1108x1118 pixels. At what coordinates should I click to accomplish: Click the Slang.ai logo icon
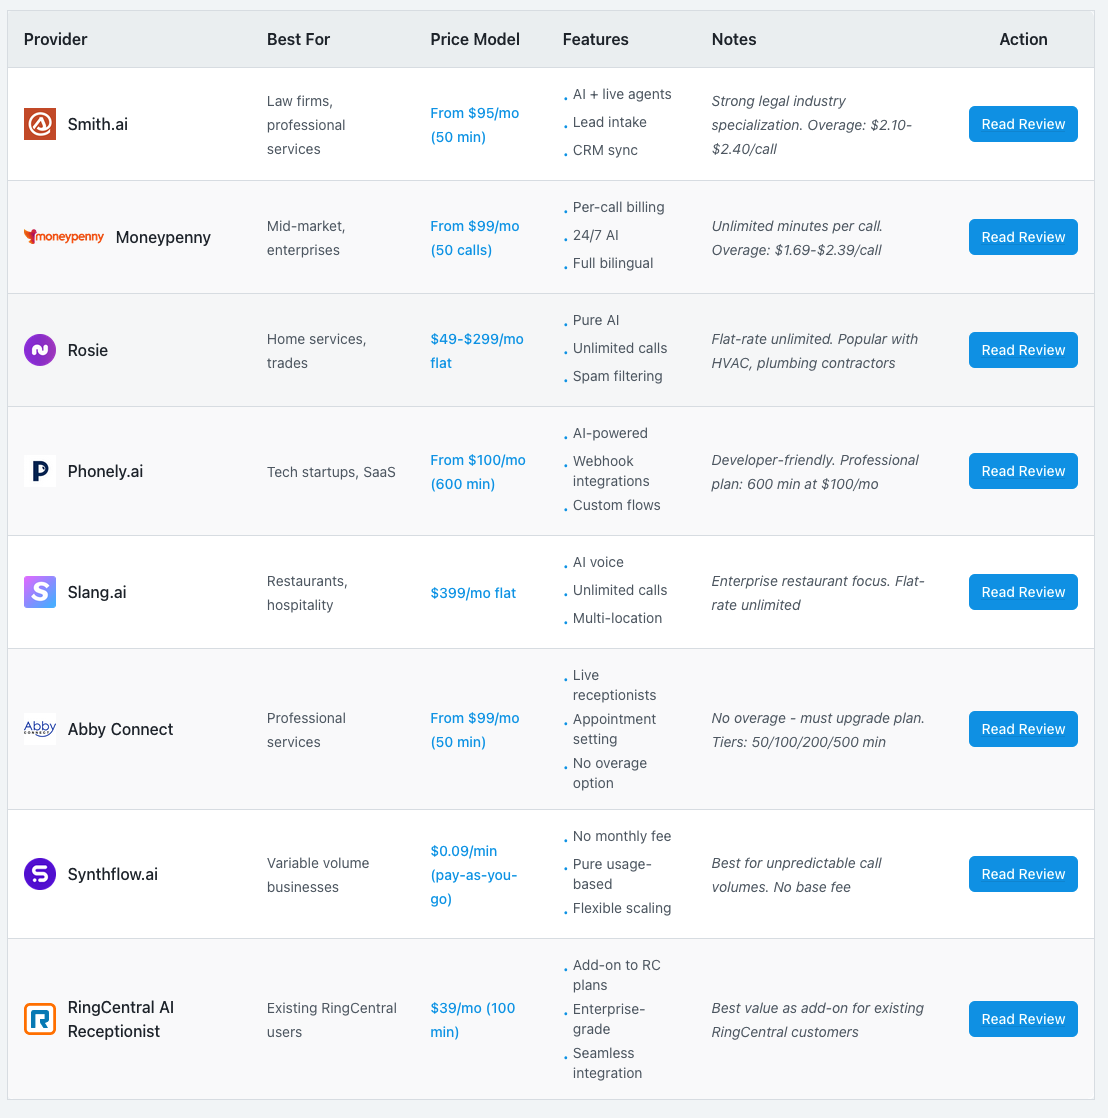(x=40, y=592)
